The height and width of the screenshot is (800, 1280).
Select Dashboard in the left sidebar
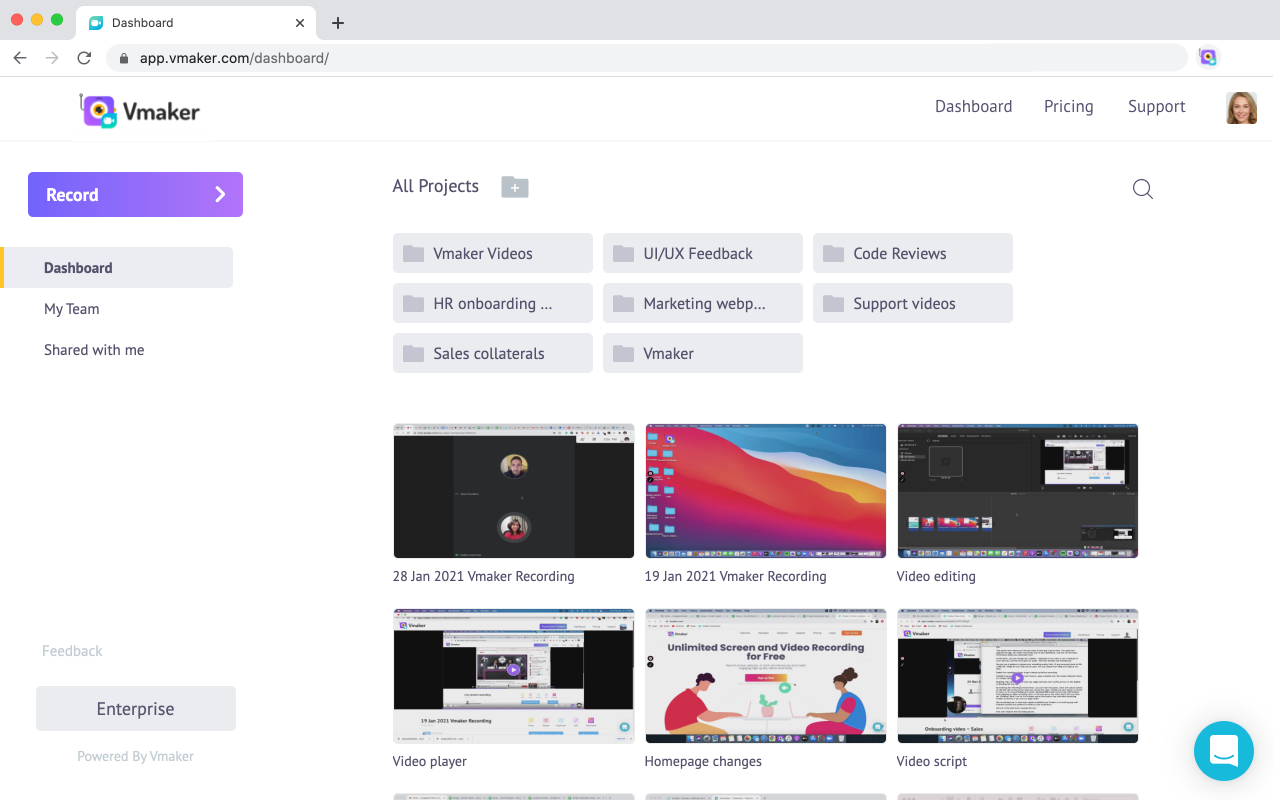118,268
